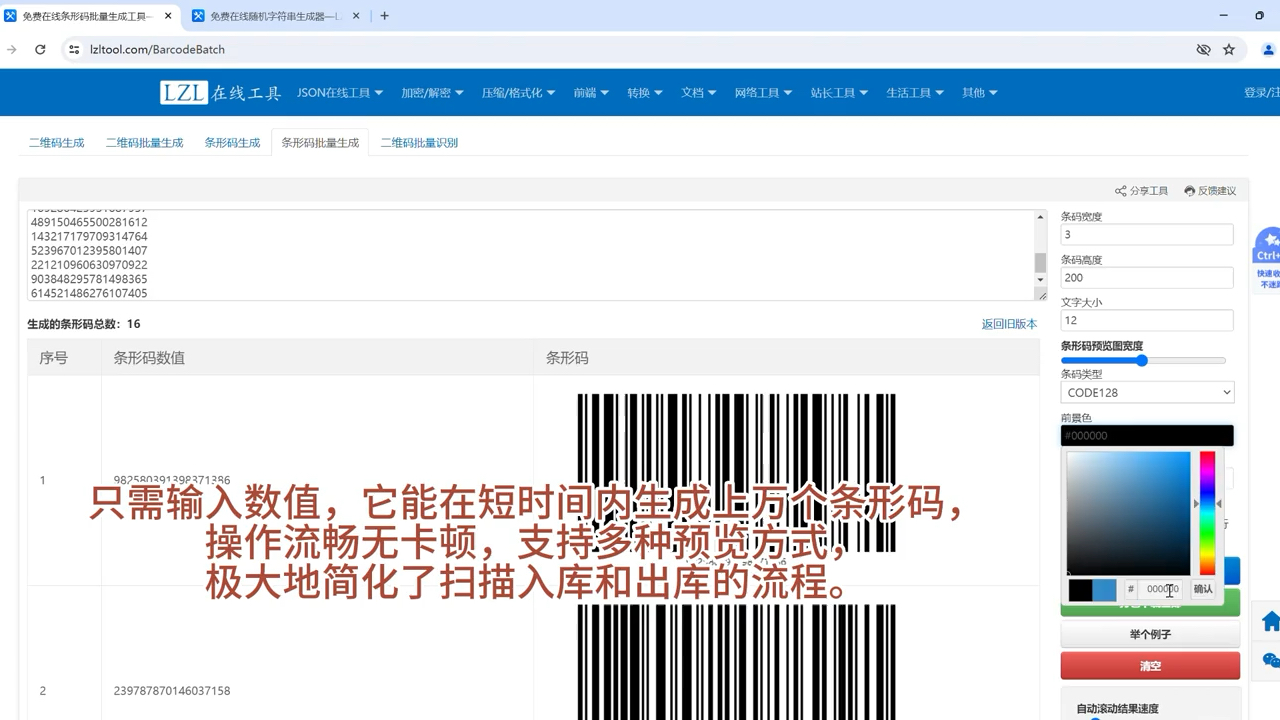Open the 条码类型 CODE128 dropdown
The image size is (1280, 720).
tap(1147, 392)
